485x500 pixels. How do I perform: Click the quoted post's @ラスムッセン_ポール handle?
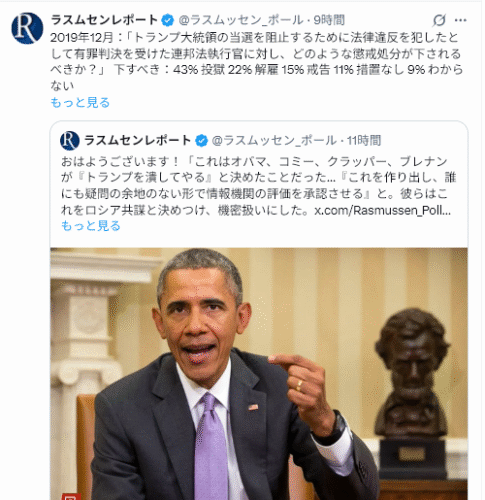coord(274,141)
